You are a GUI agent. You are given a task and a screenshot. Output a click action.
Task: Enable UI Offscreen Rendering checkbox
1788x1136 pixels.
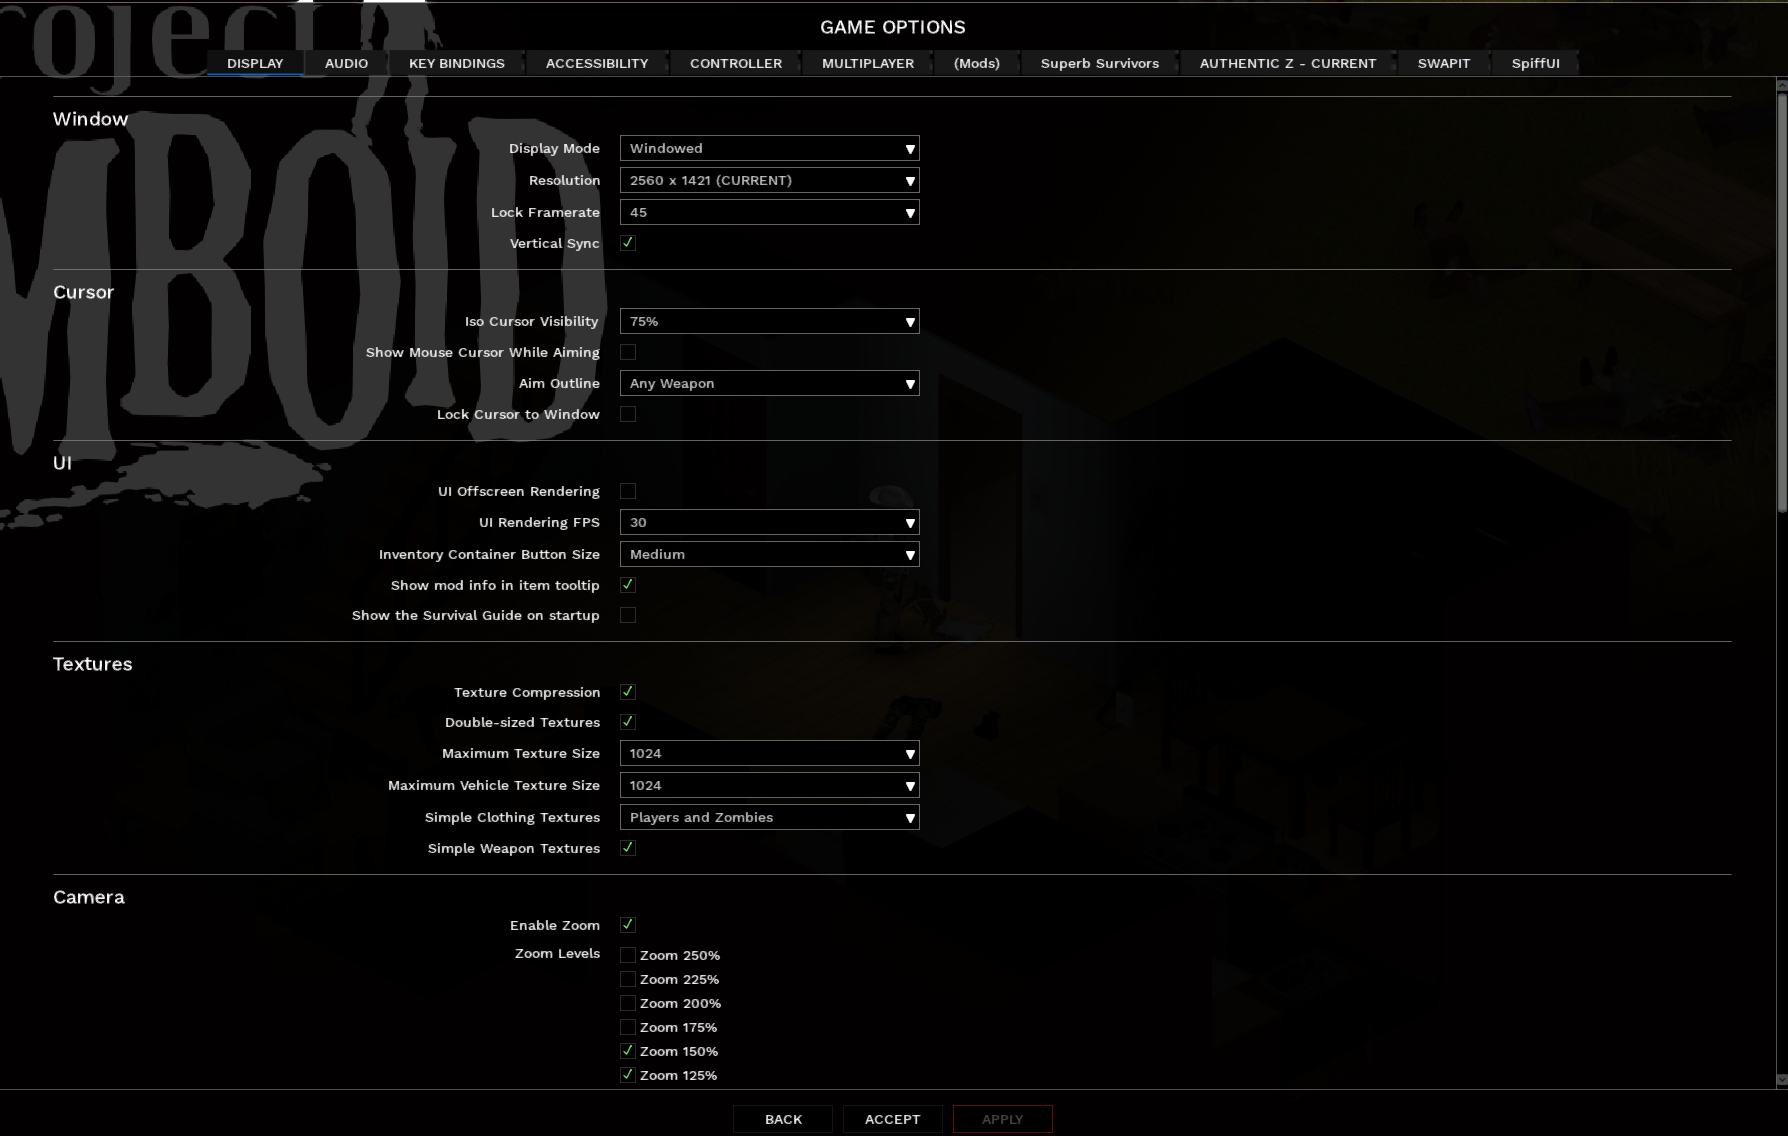click(628, 491)
